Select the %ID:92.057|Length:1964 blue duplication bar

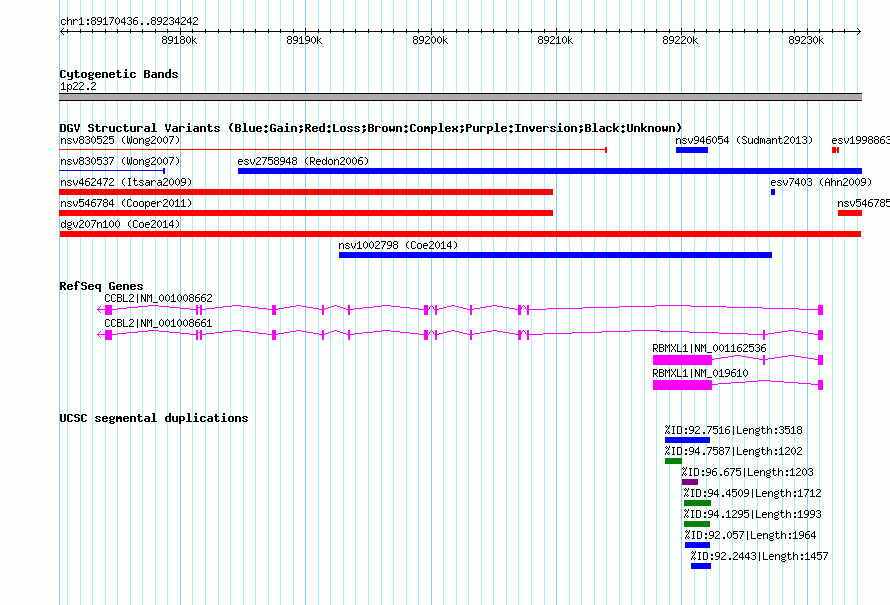coord(698,545)
